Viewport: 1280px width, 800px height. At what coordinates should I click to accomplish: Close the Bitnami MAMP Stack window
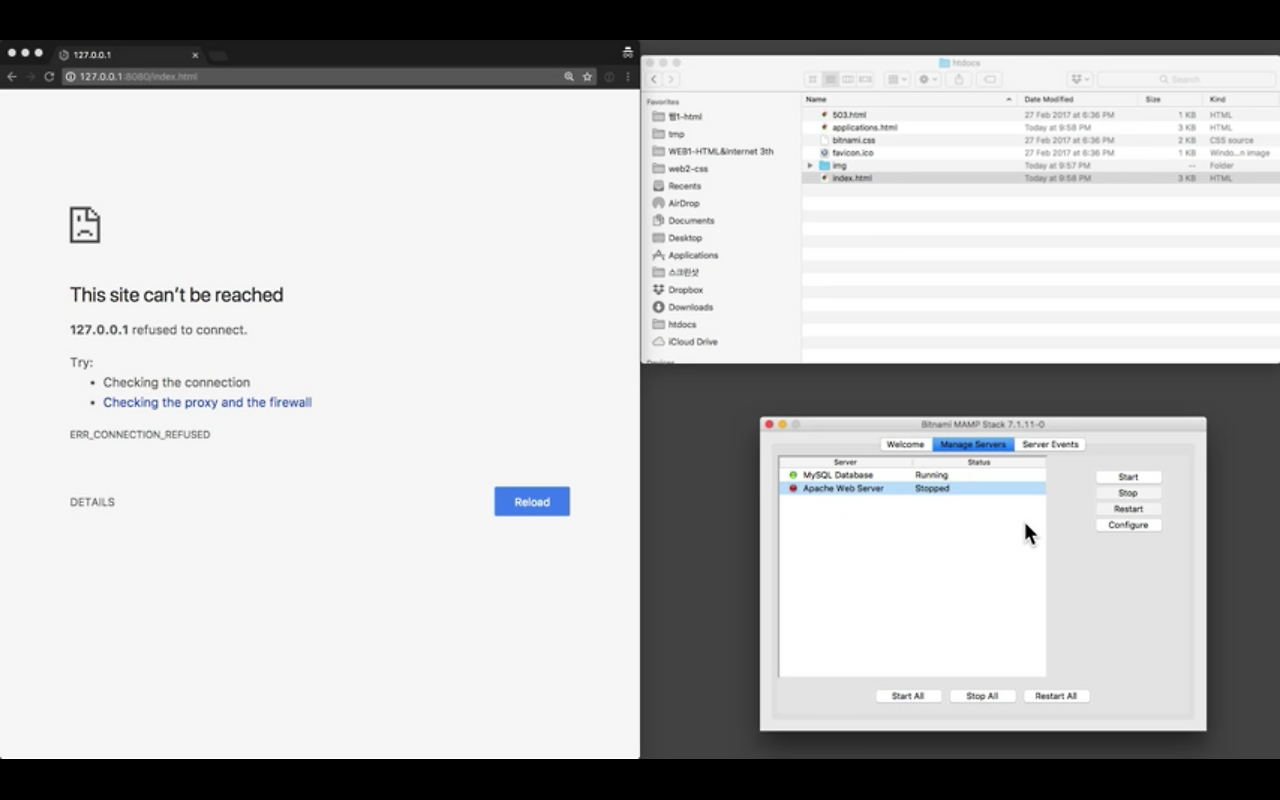coord(769,424)
